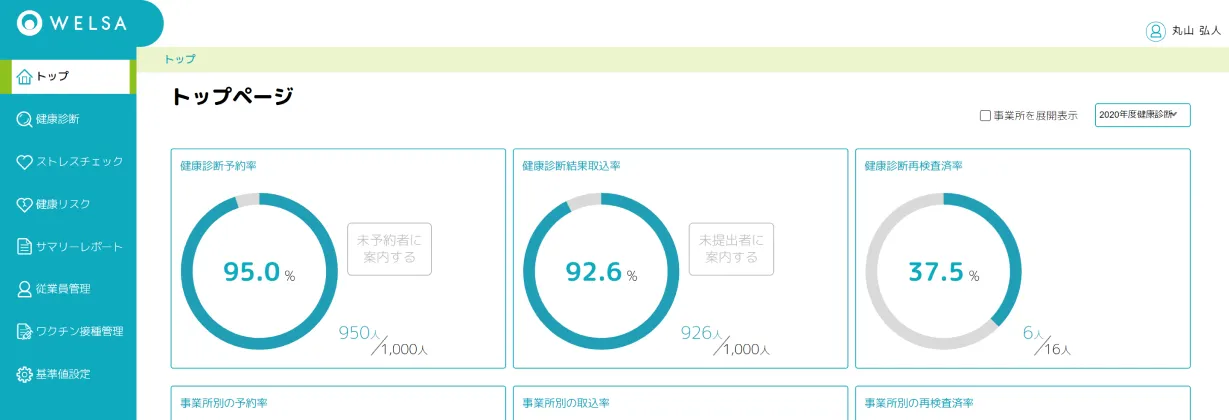The width and height of the screenshot is (1229, 420).
Task: Click the person icon beside 従業員管理
Action: click(25, 289)
